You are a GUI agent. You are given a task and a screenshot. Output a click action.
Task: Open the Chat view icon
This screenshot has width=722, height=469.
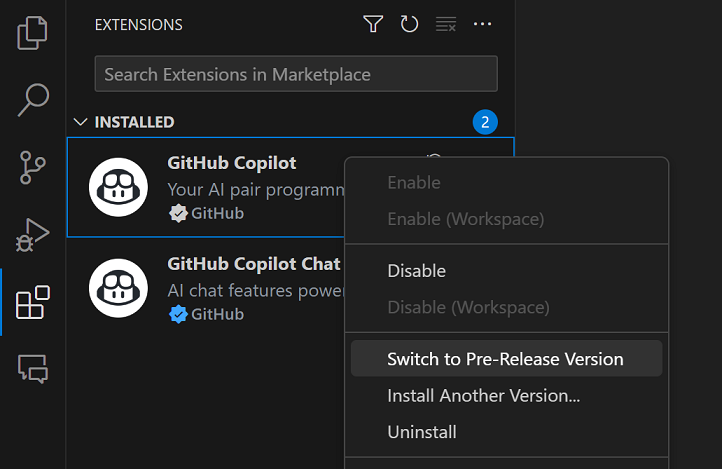33,369
